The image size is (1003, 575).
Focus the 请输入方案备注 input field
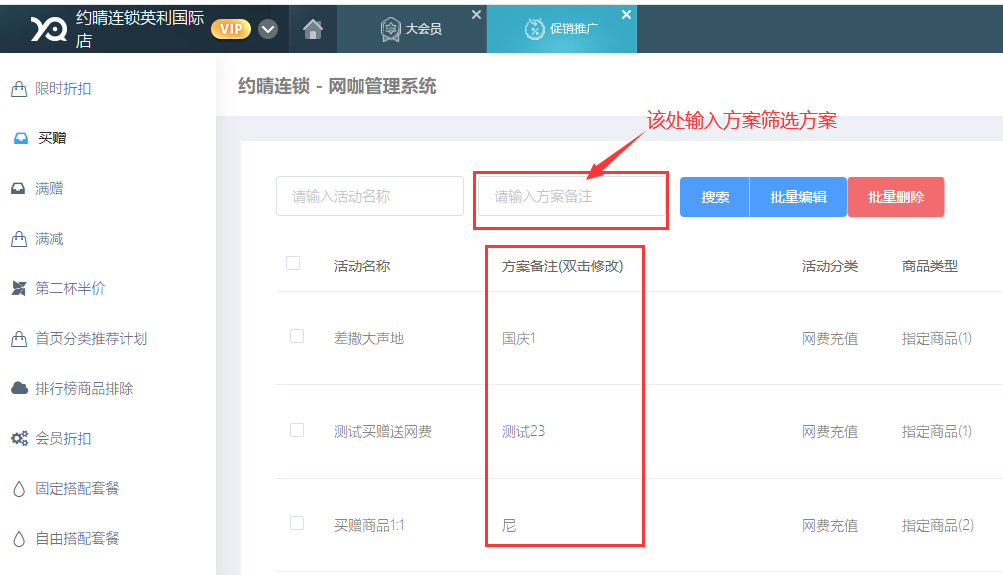tap(571, 196)
